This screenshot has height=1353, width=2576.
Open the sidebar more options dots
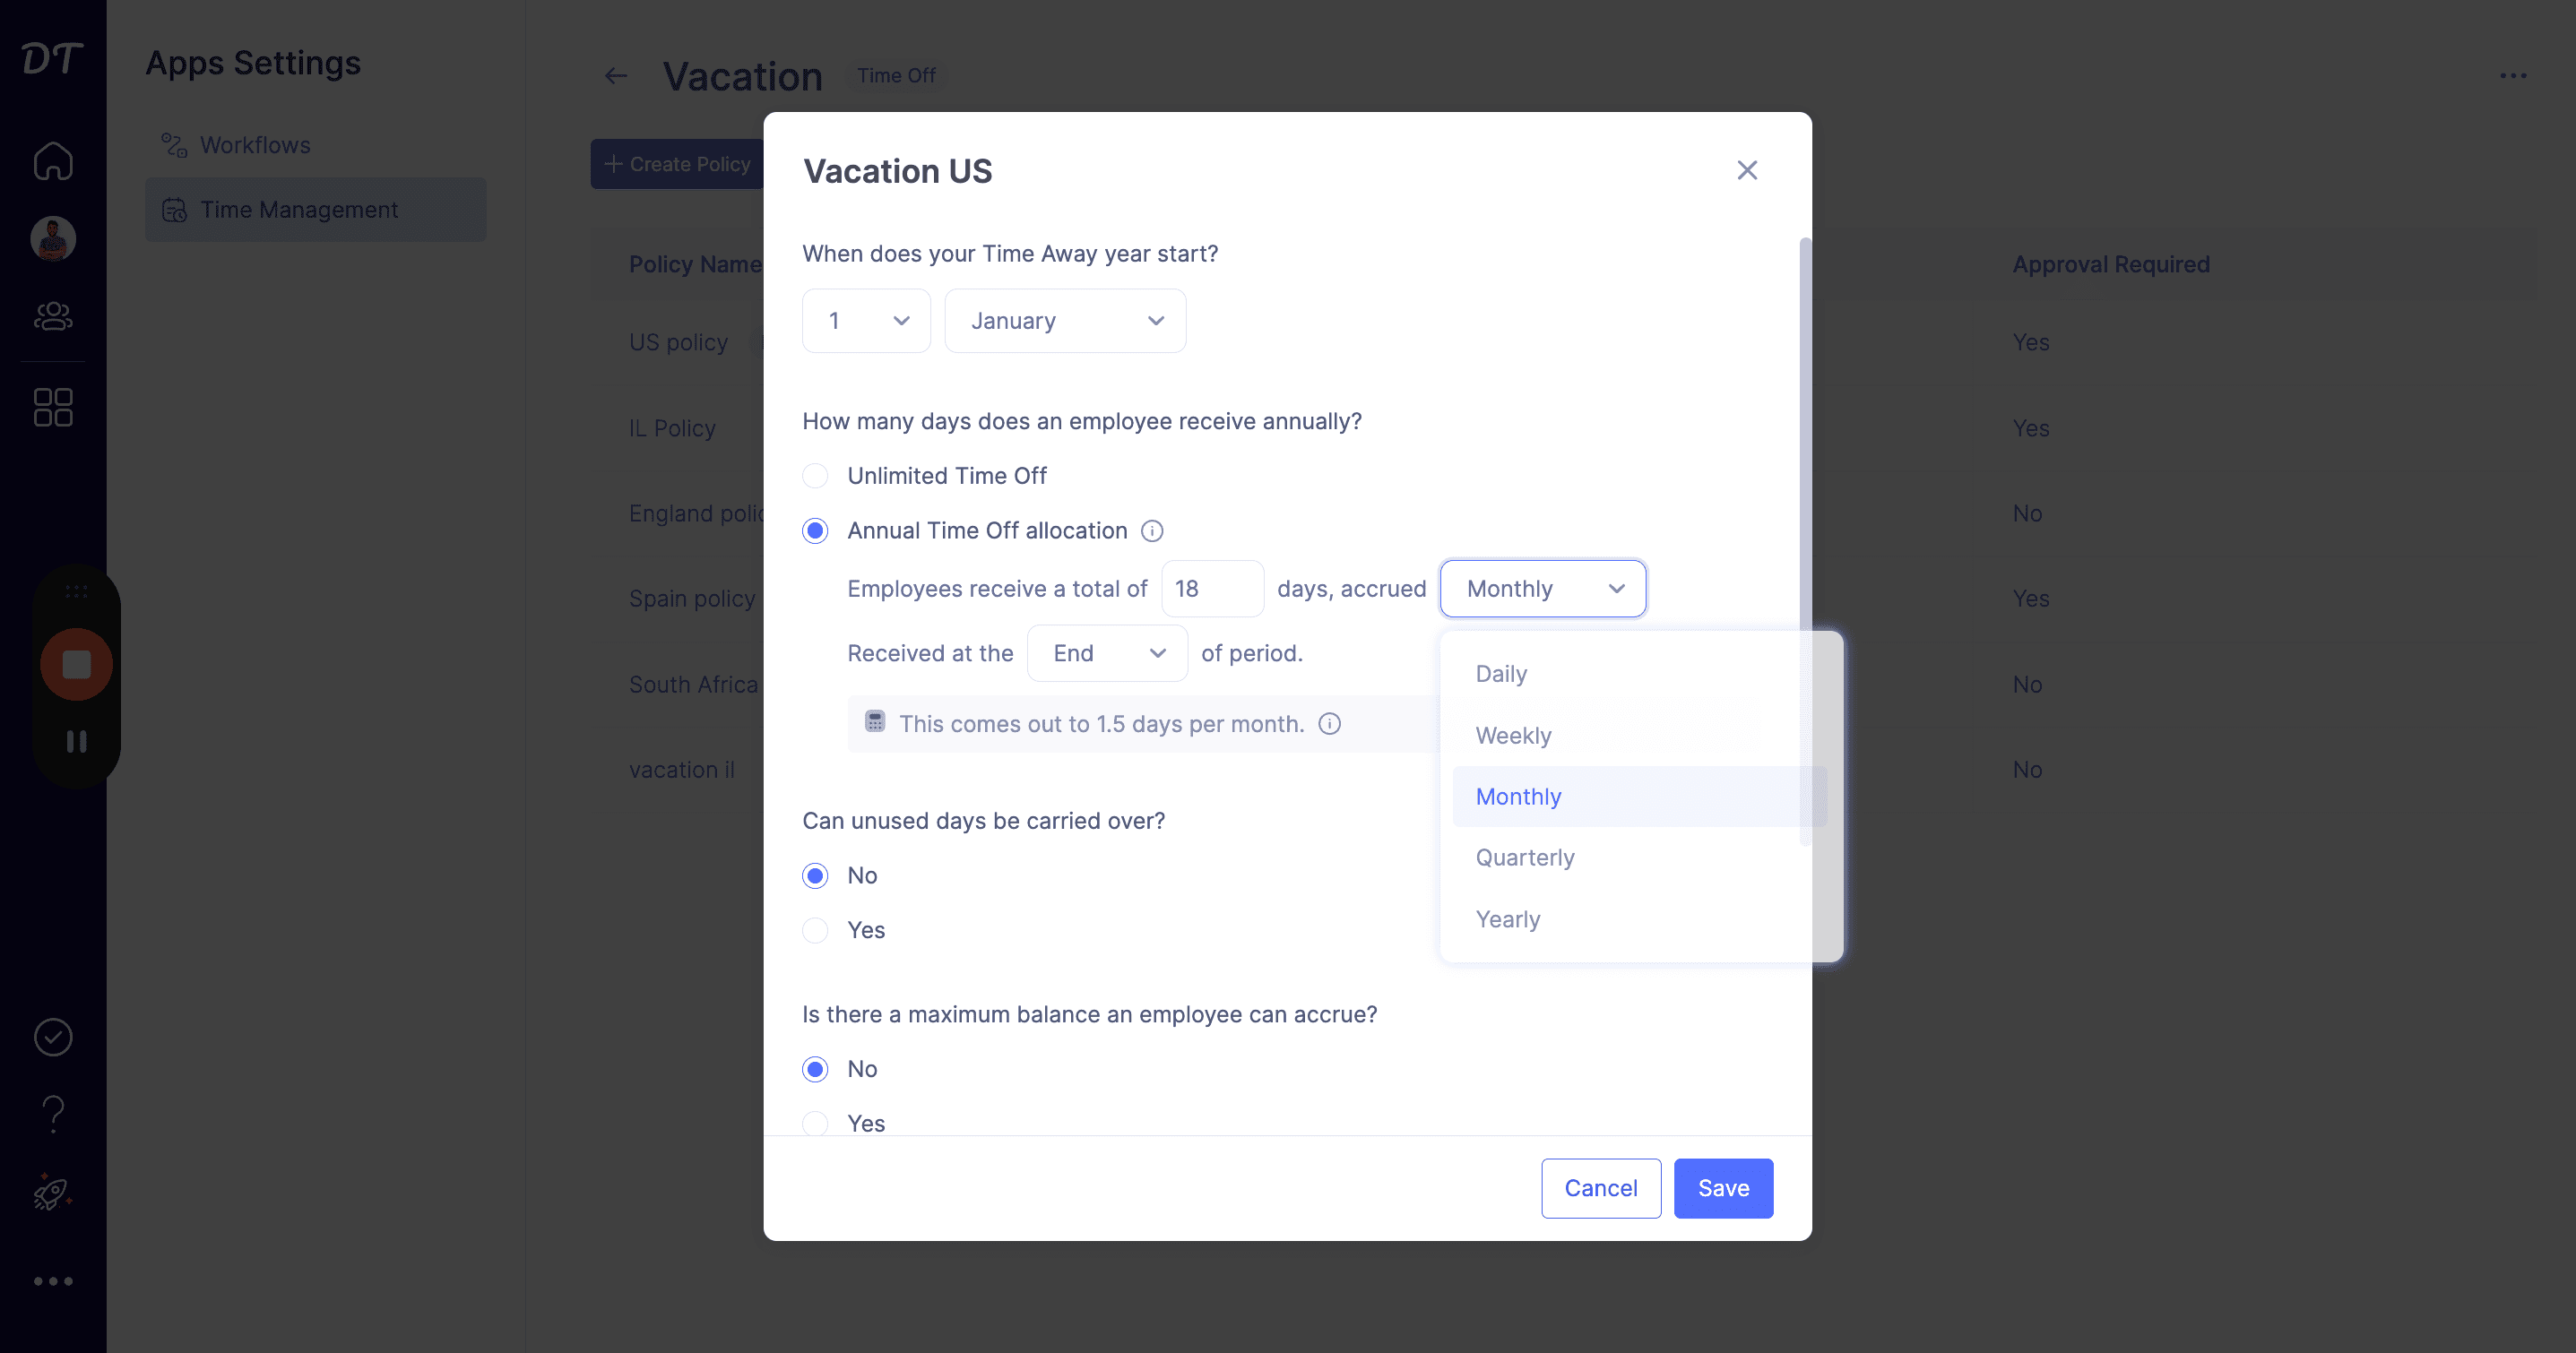click(x=53, y=1281)
